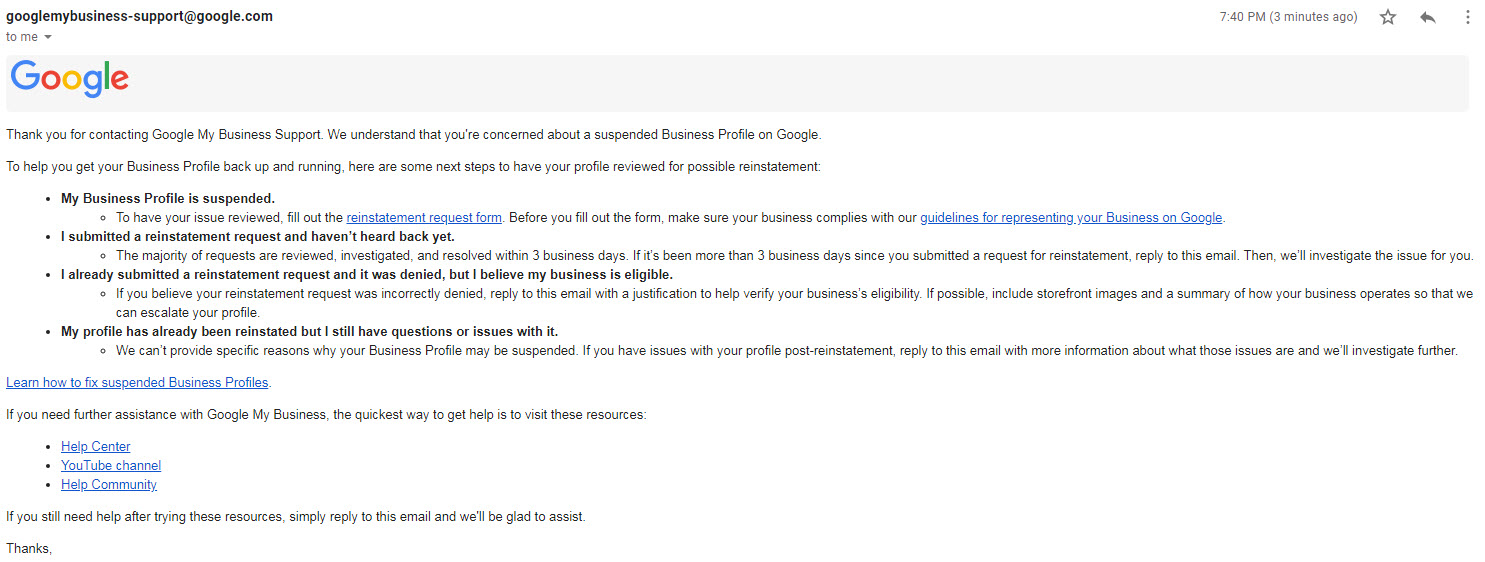Click the 'I already submitted a reinstatement request' heading
The image size is (1485, 562).
point(367,274)
